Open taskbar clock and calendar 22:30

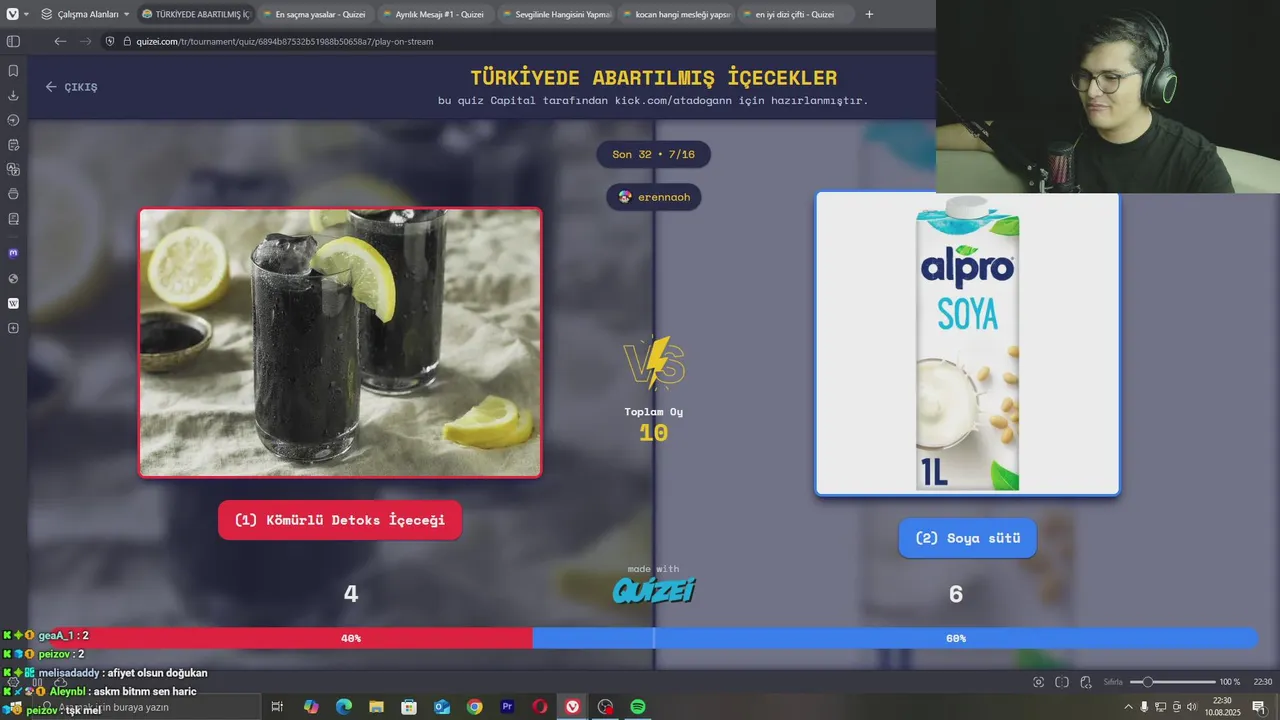tap(1222, 707)
